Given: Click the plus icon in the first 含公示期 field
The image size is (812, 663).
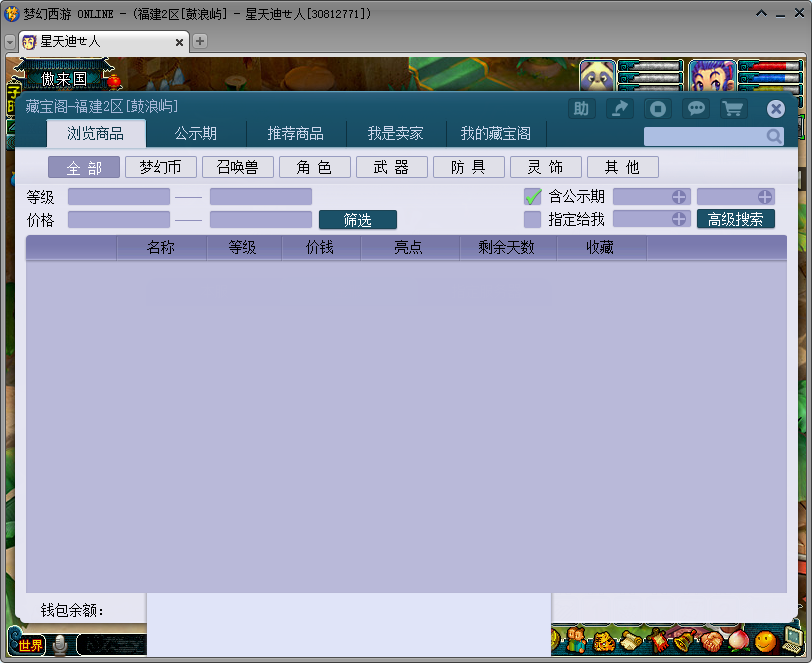Looking at the screenshot, I should 678,197.
